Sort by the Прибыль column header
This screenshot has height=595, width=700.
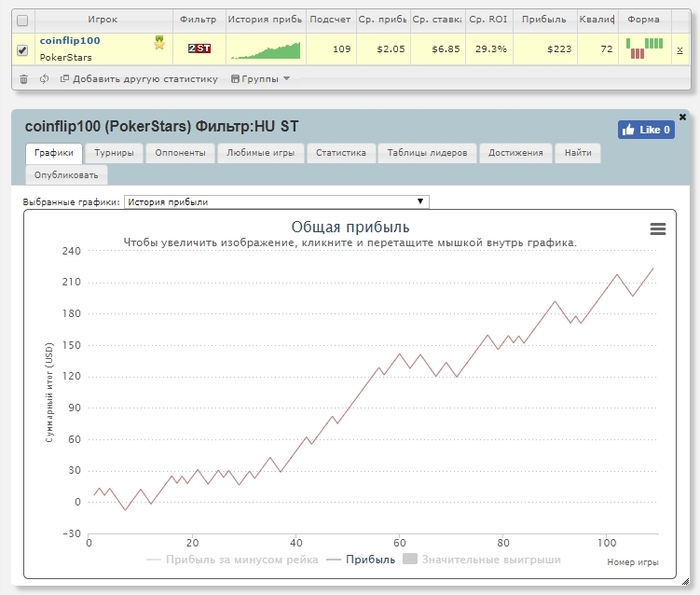point(544,20)
